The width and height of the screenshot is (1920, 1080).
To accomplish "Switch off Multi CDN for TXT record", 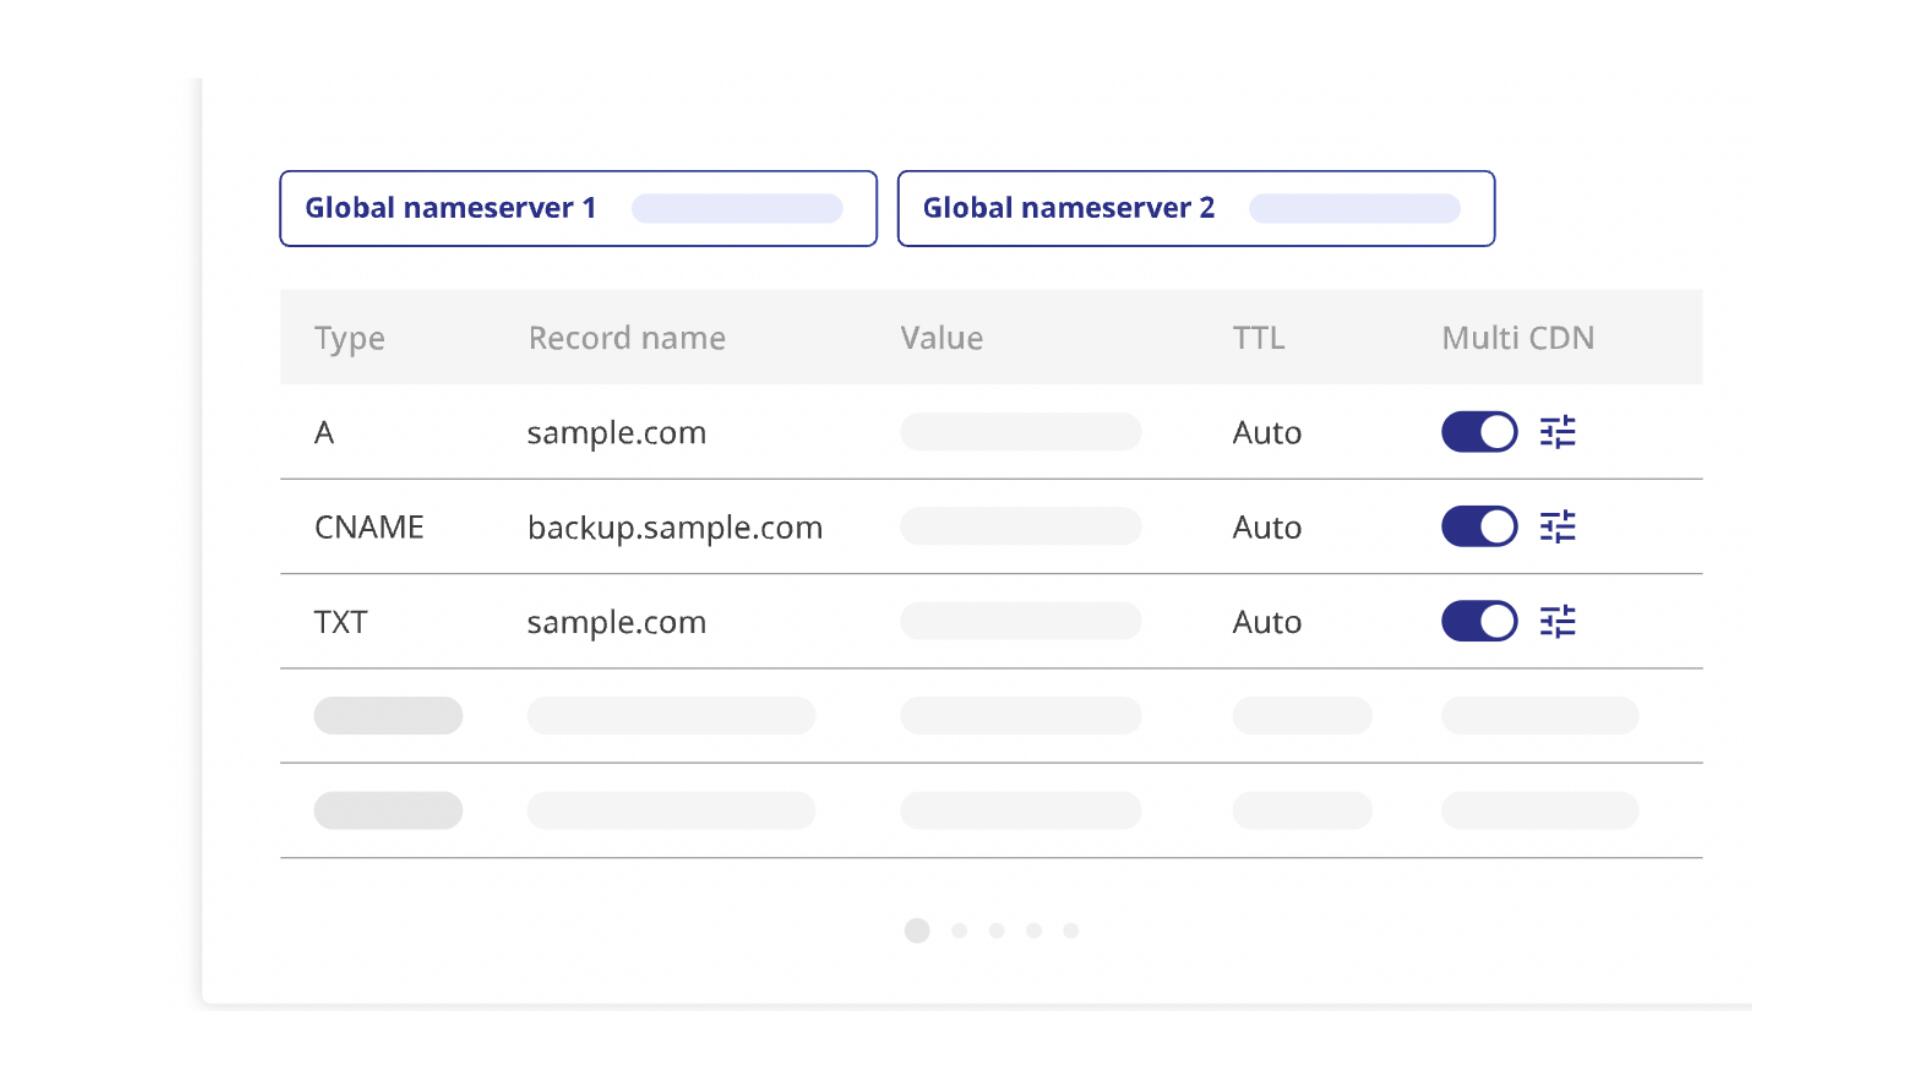I will coord(1479,621).
